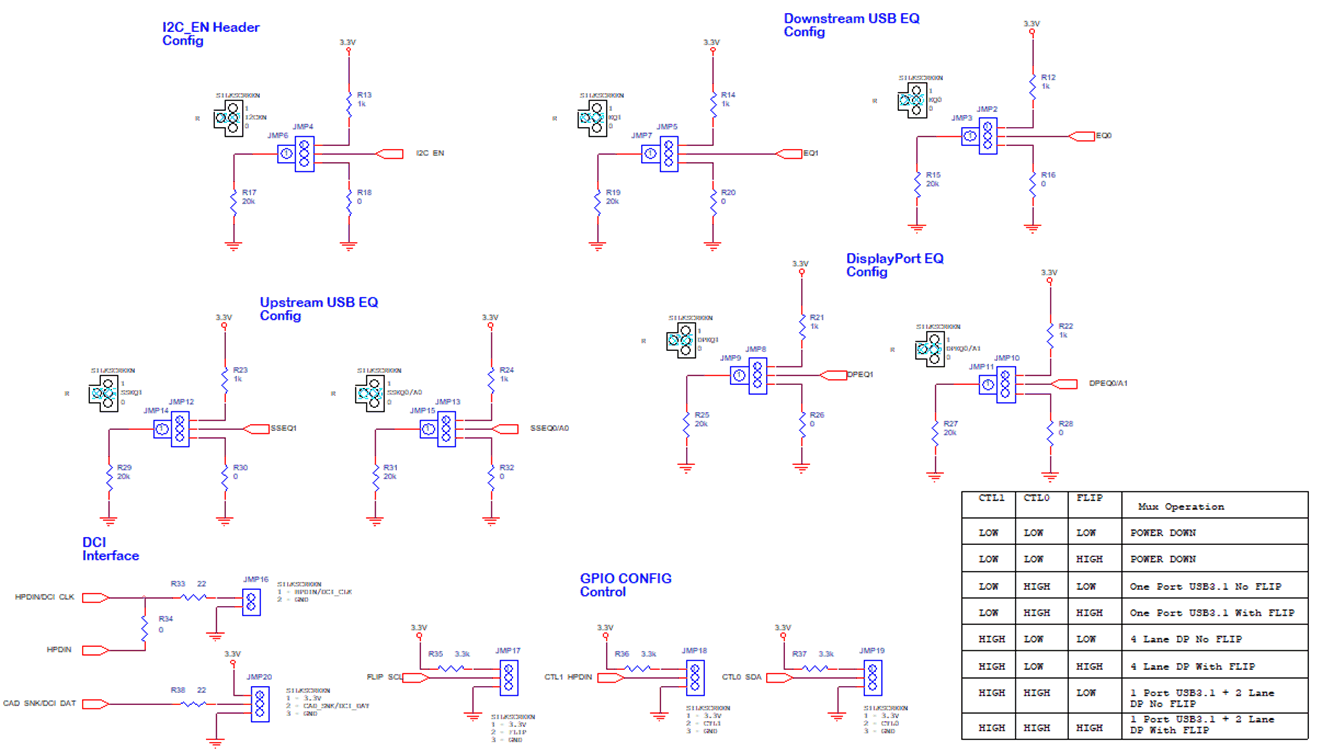Click the CTL1 HPDIN port label
This screenshot has height=754, width=1320.
[x=568, y=677]
